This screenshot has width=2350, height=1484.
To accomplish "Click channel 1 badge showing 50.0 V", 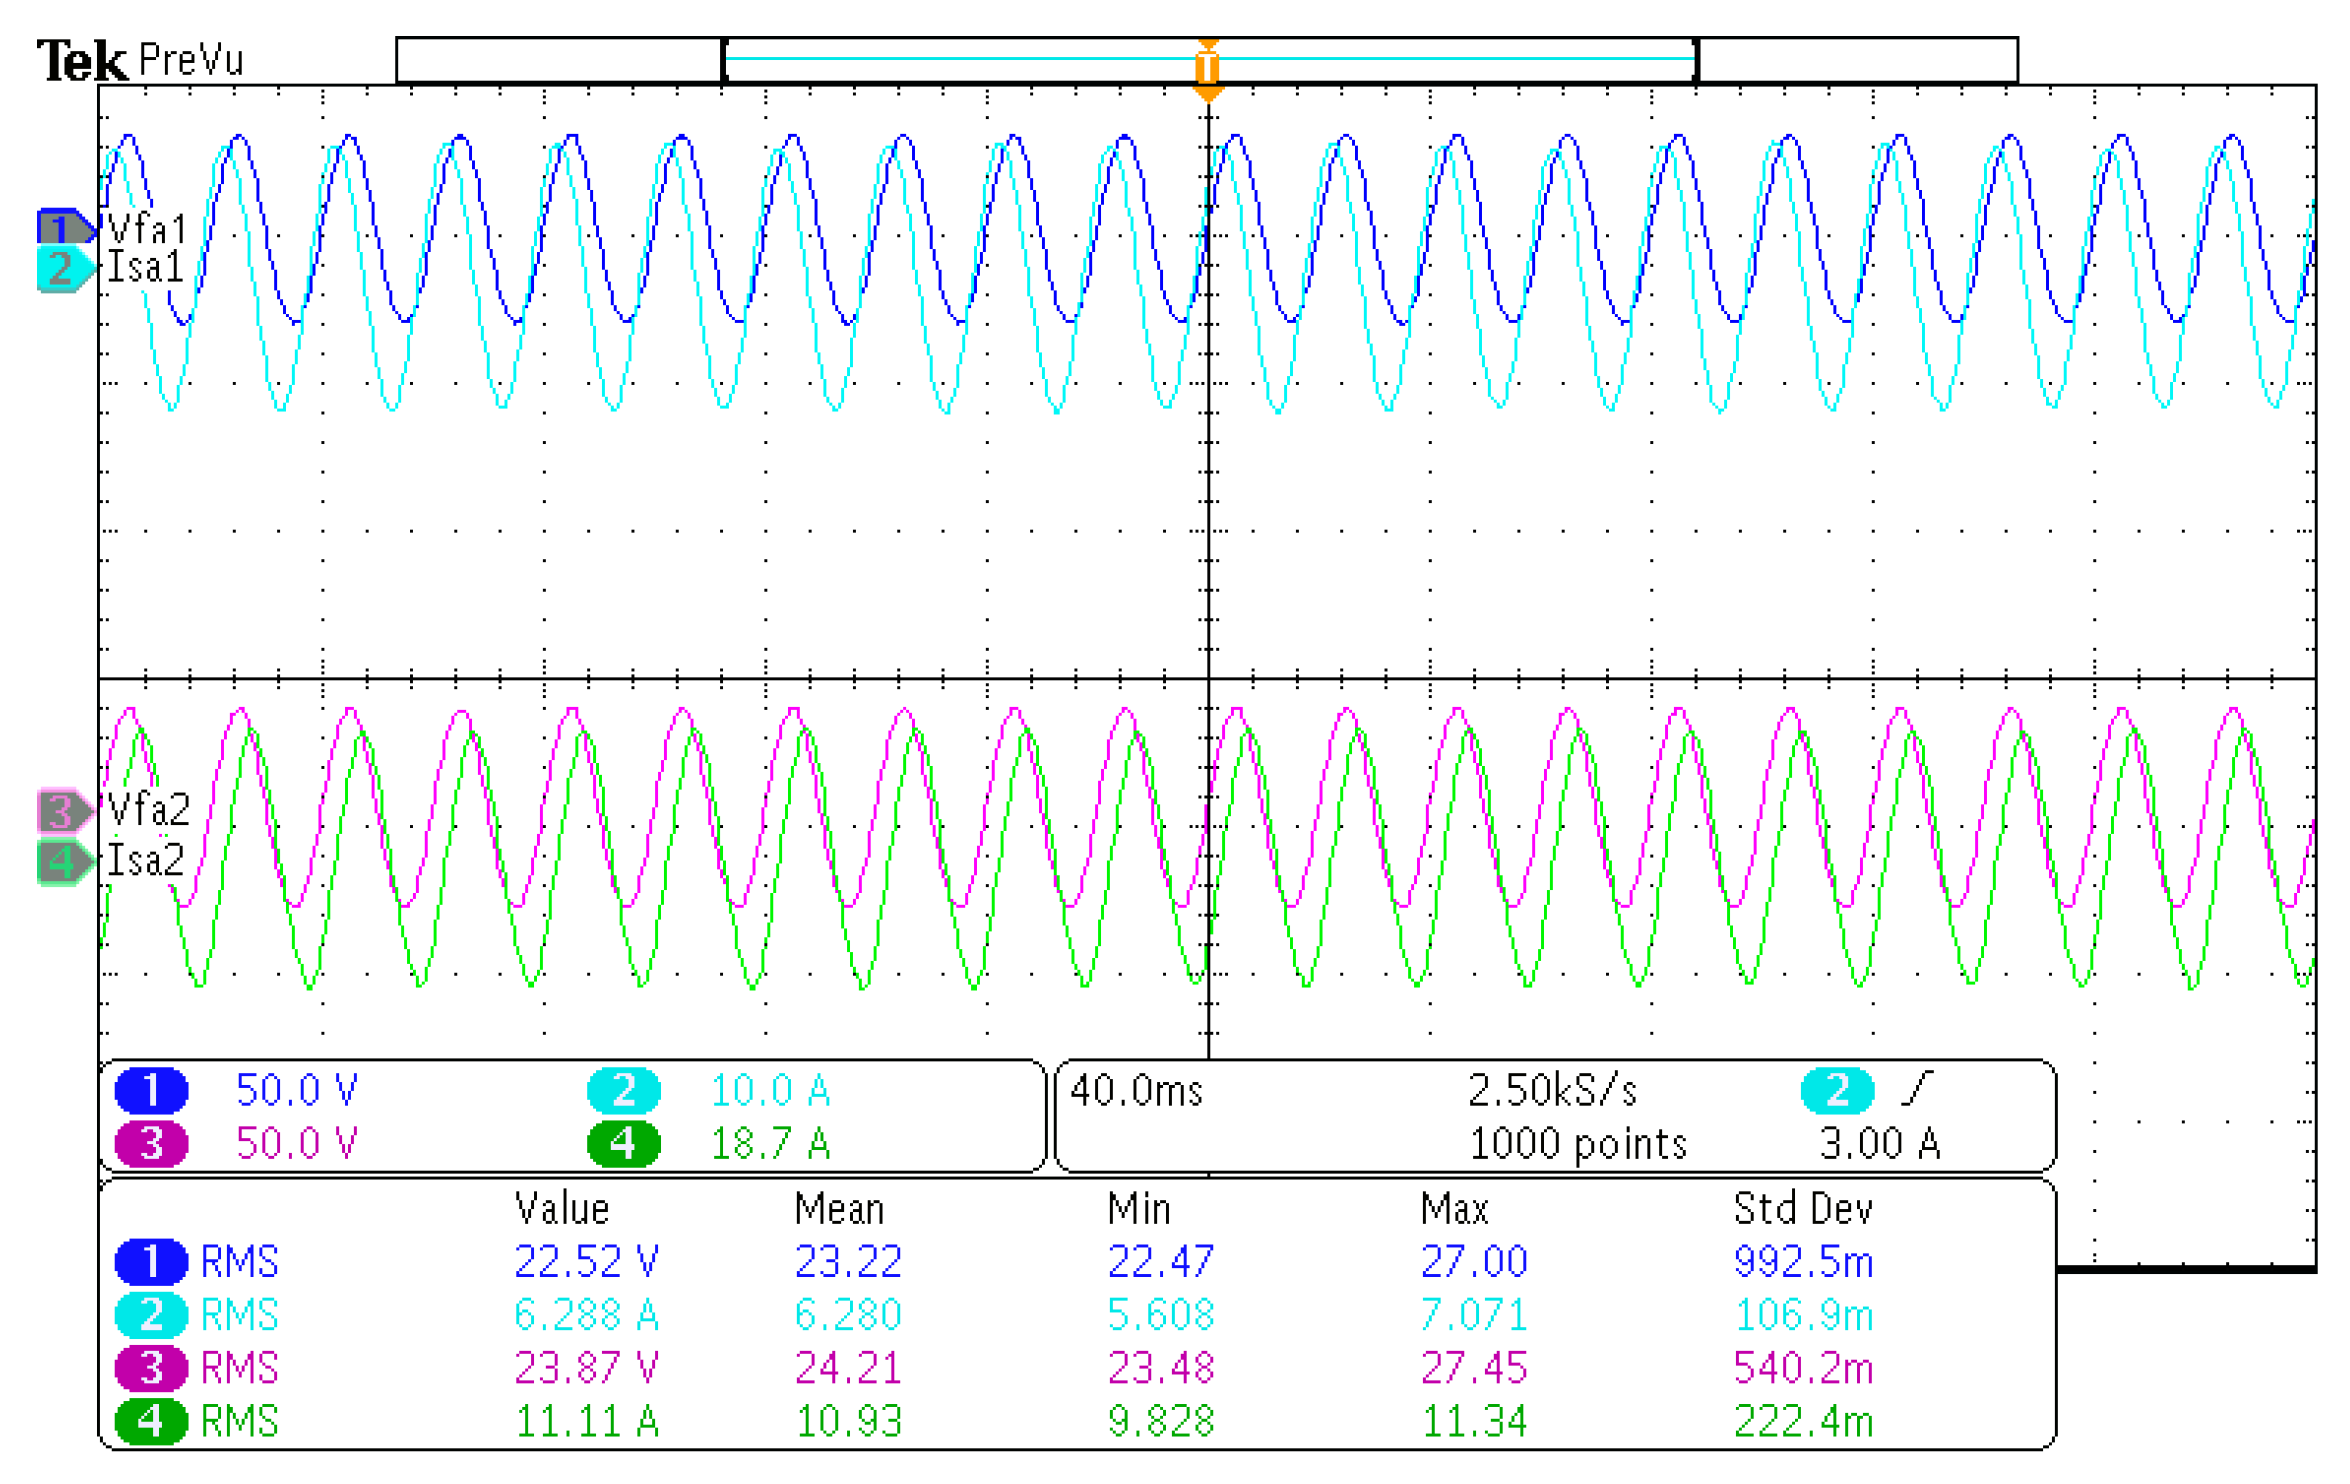I will click(151, 1090).
